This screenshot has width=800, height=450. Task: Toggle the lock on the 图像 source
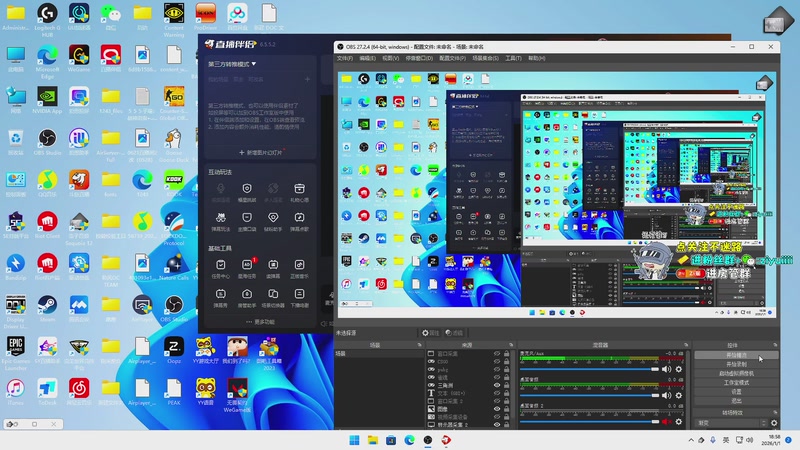[x=507, y=409]
